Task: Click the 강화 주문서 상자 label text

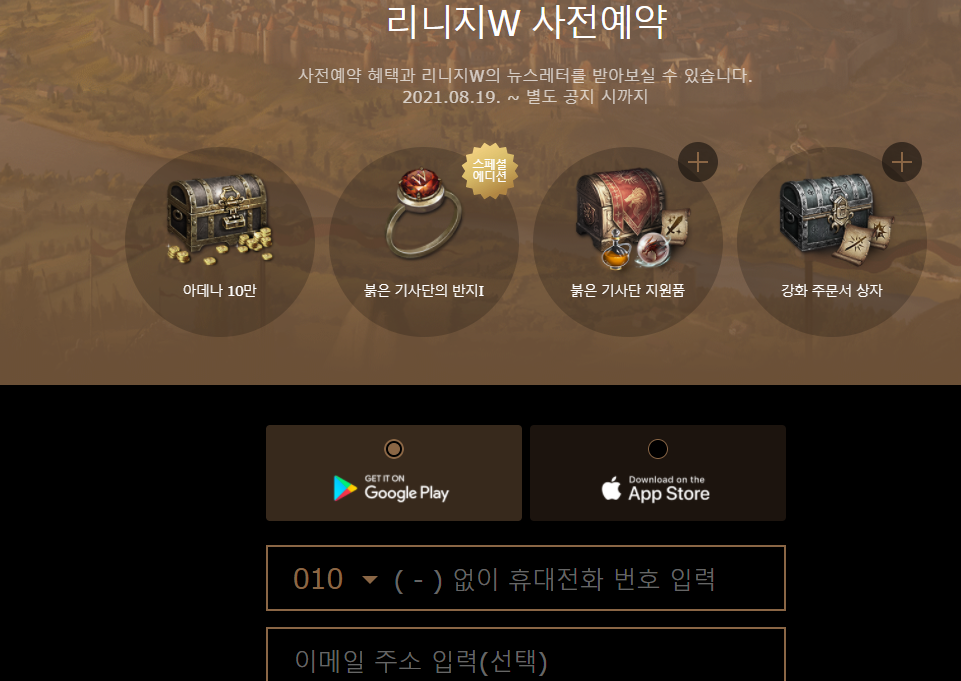Action: [832, 291]
